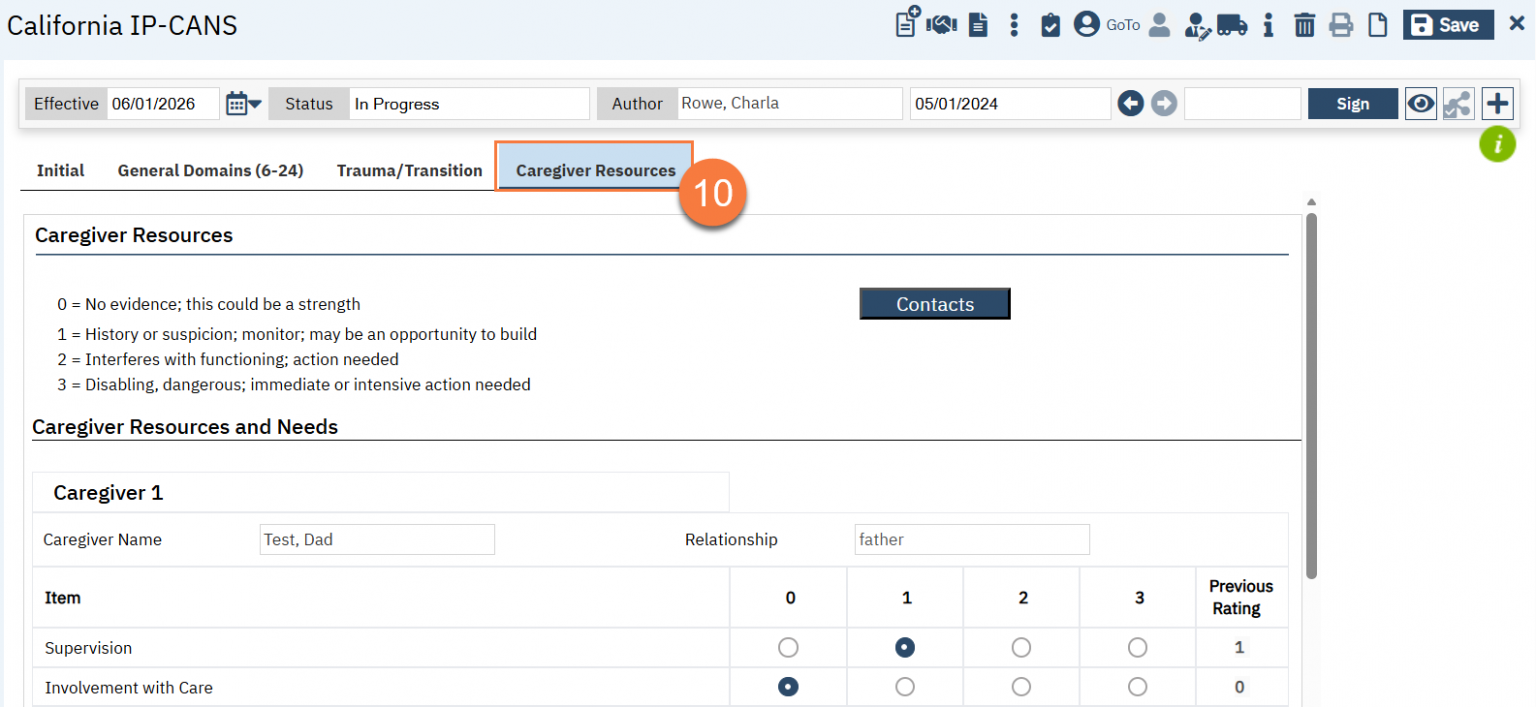This screenshot has width=1536, height=707.
Task: Switch to the Initial tab
Action: (x=60, y=171)
